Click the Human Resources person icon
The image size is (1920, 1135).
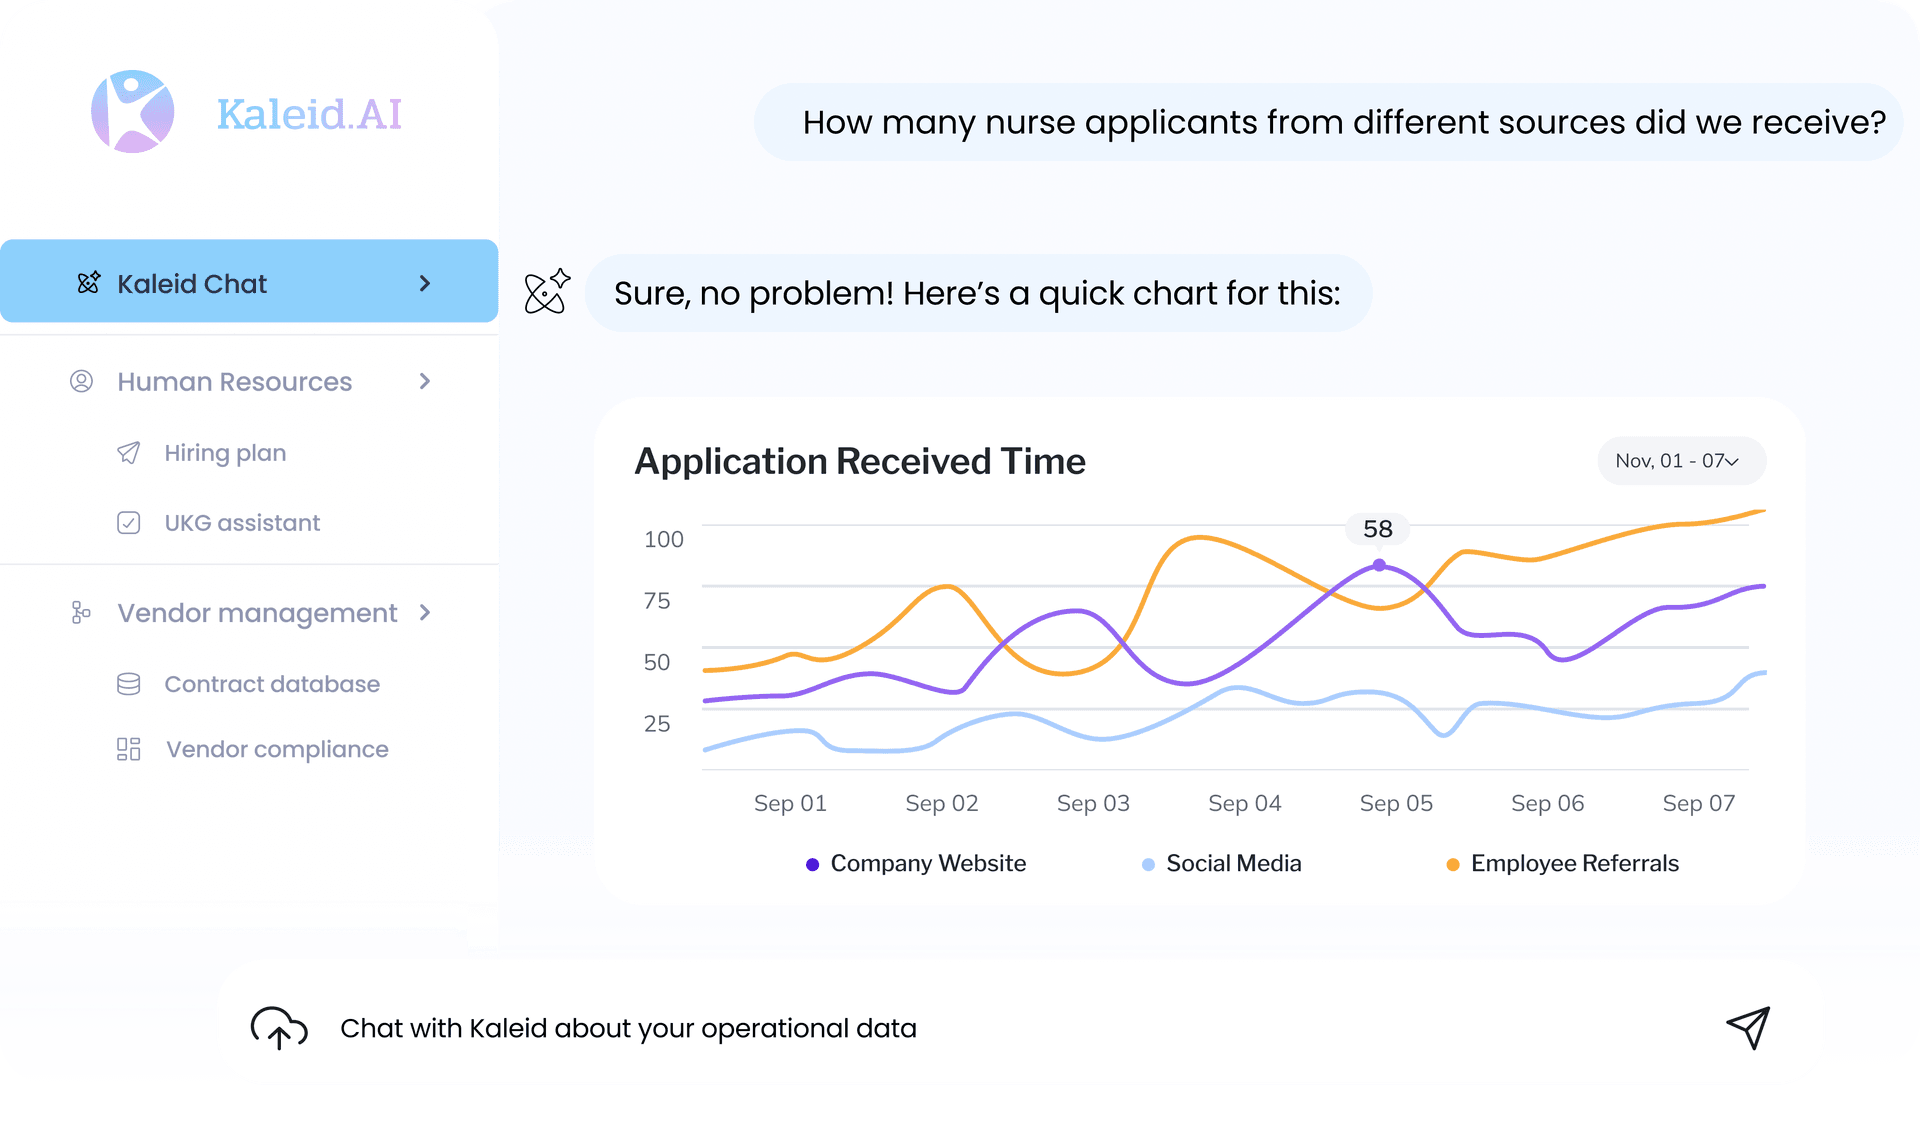tap(81, 381)
